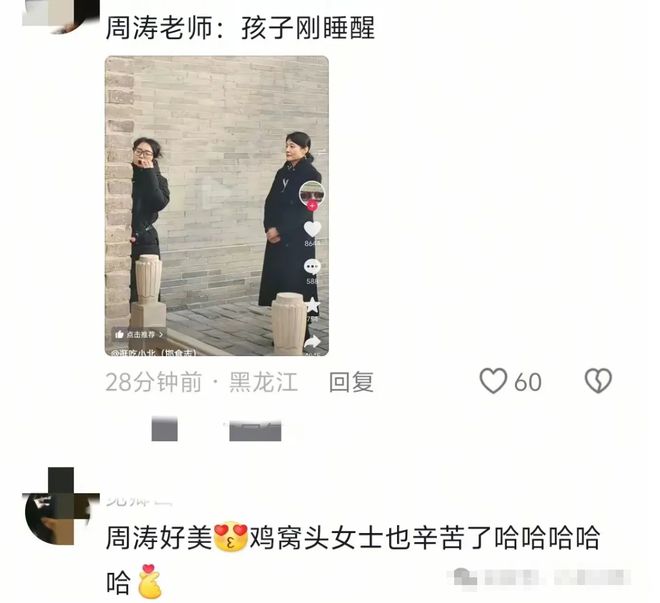Expand the blurred replies row below timestamp
The image size is (660, 603).
[x=216, y=430]
